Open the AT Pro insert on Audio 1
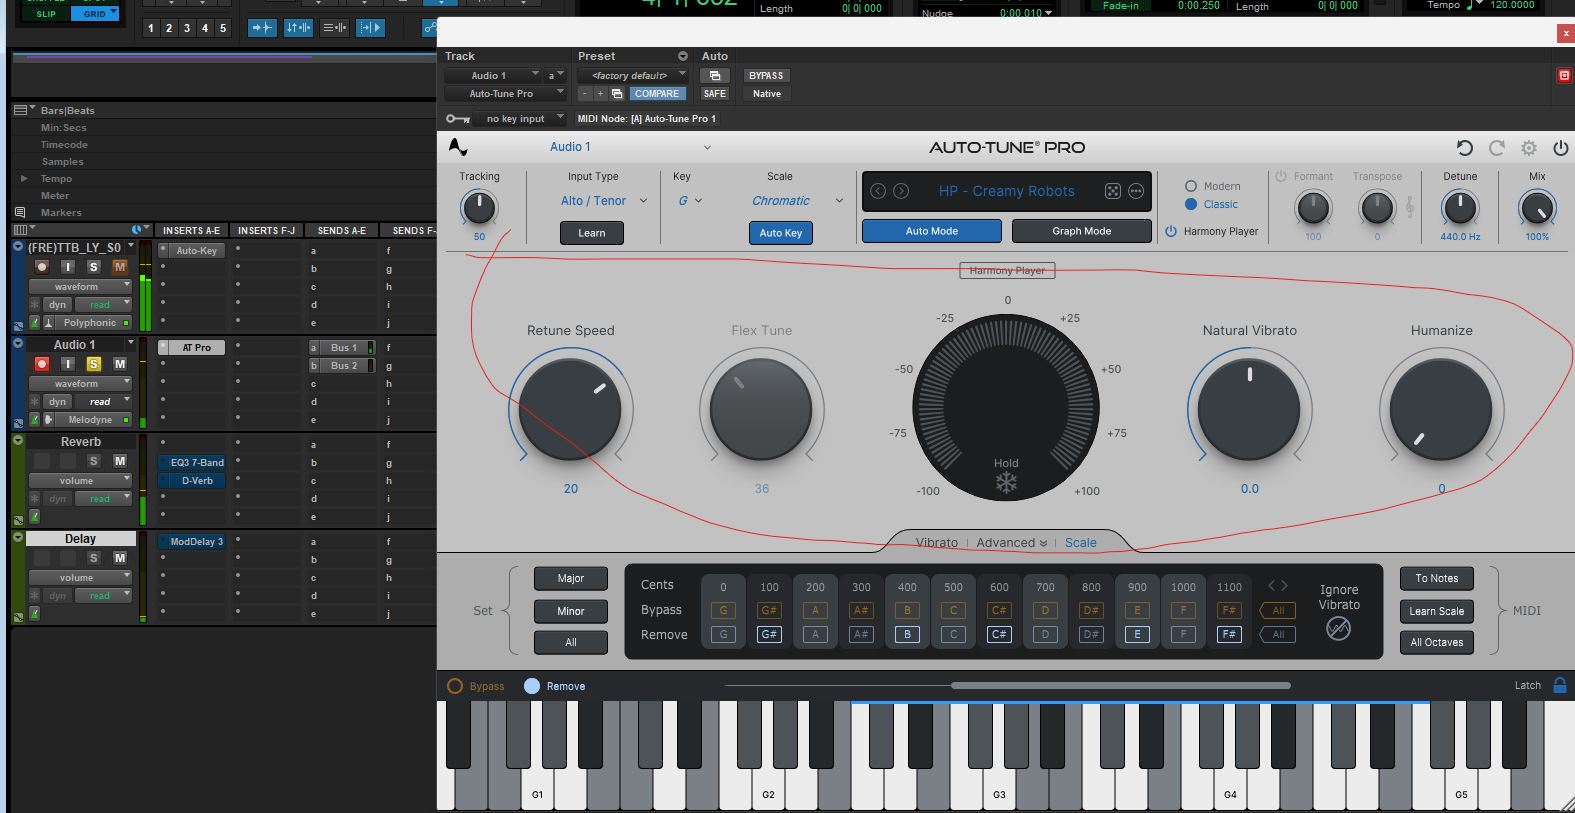 pos(196,347)
